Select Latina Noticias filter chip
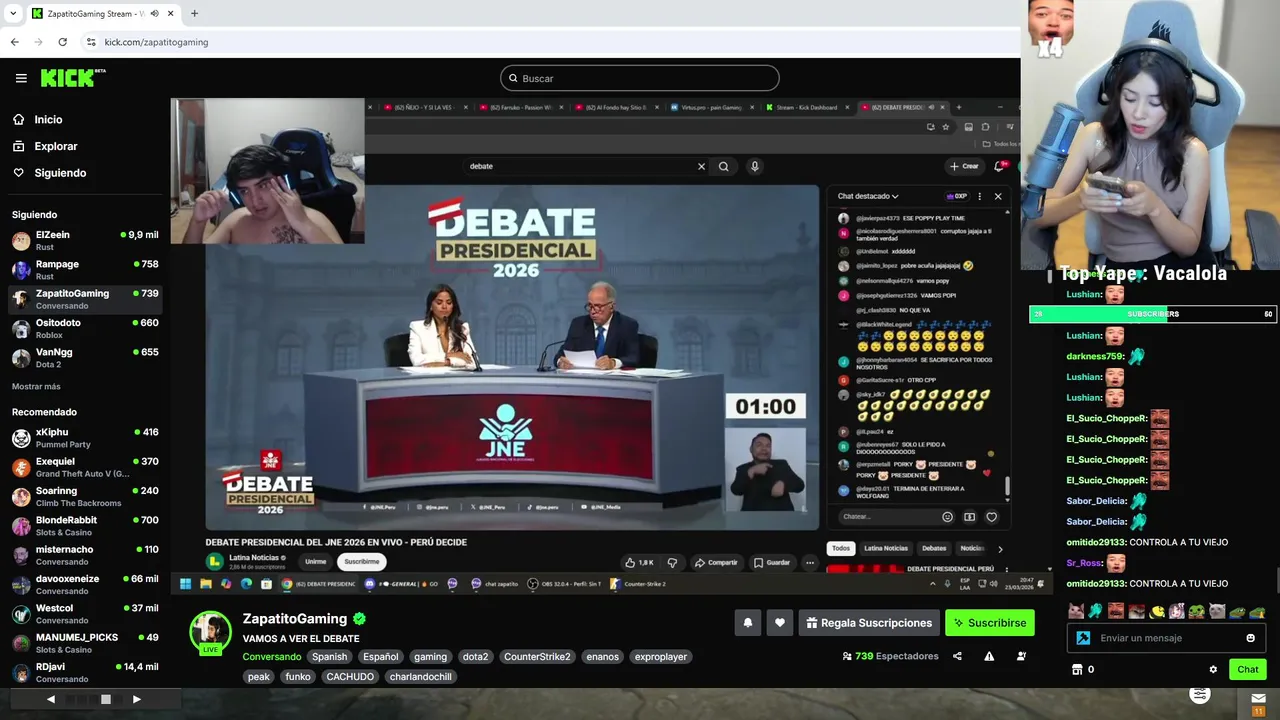The width and height of the screenshot is (1280, 720). pos(886,548)
